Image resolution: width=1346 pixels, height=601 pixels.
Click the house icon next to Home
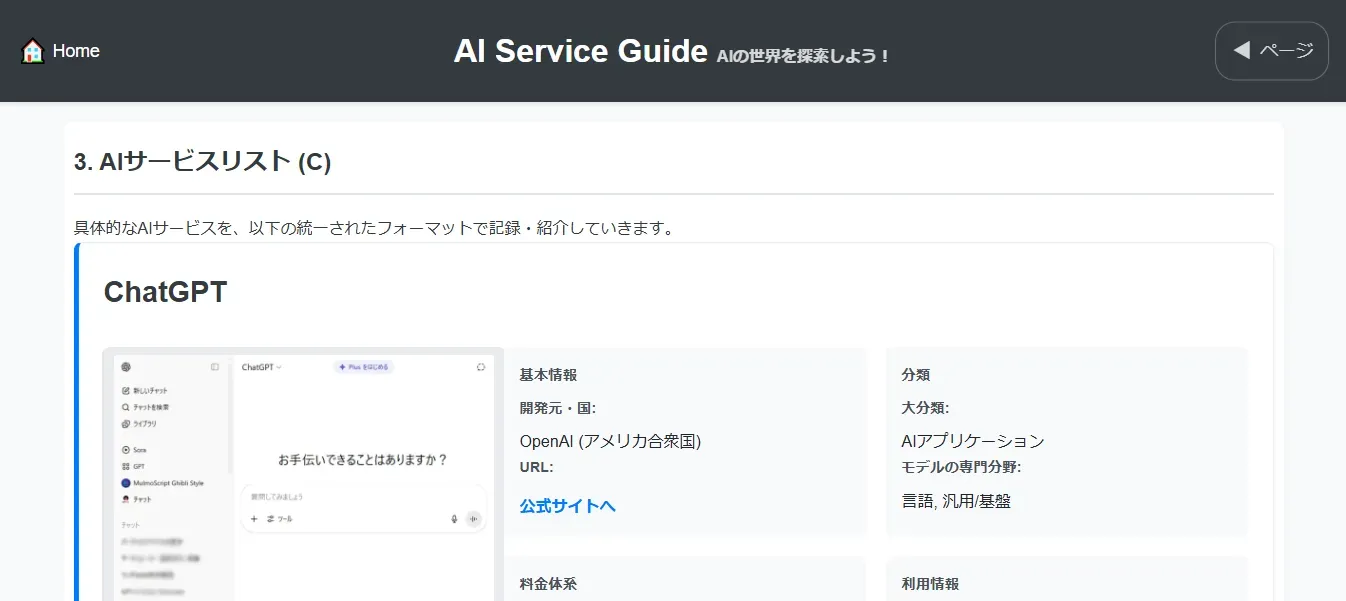point(31,50)
